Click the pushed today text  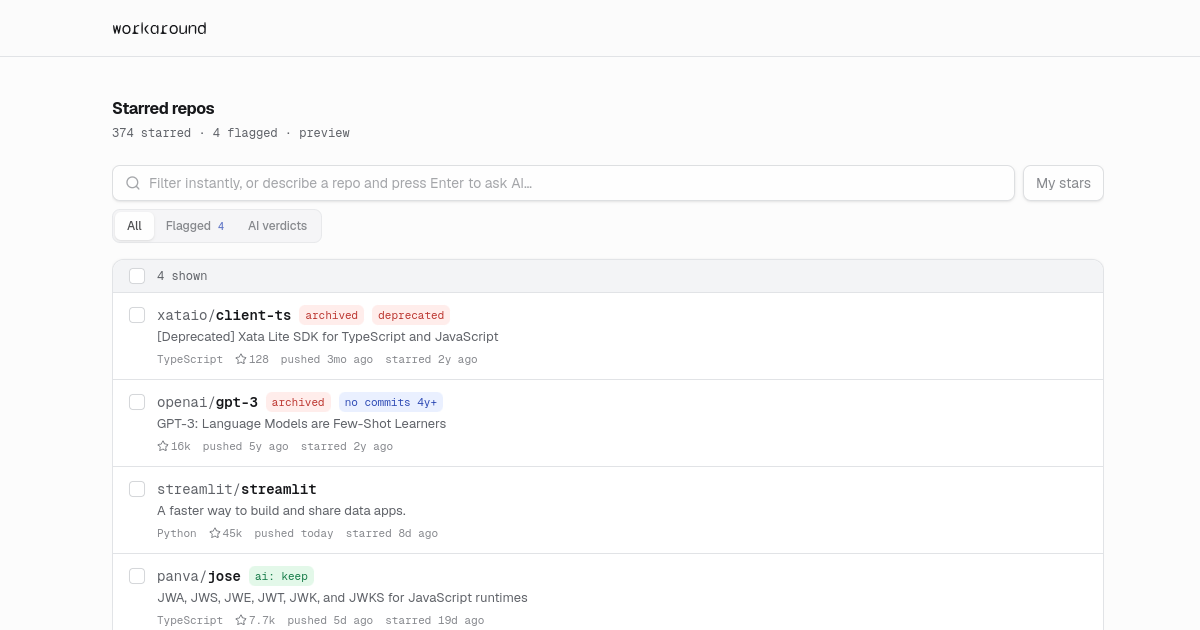coord(294,533)
